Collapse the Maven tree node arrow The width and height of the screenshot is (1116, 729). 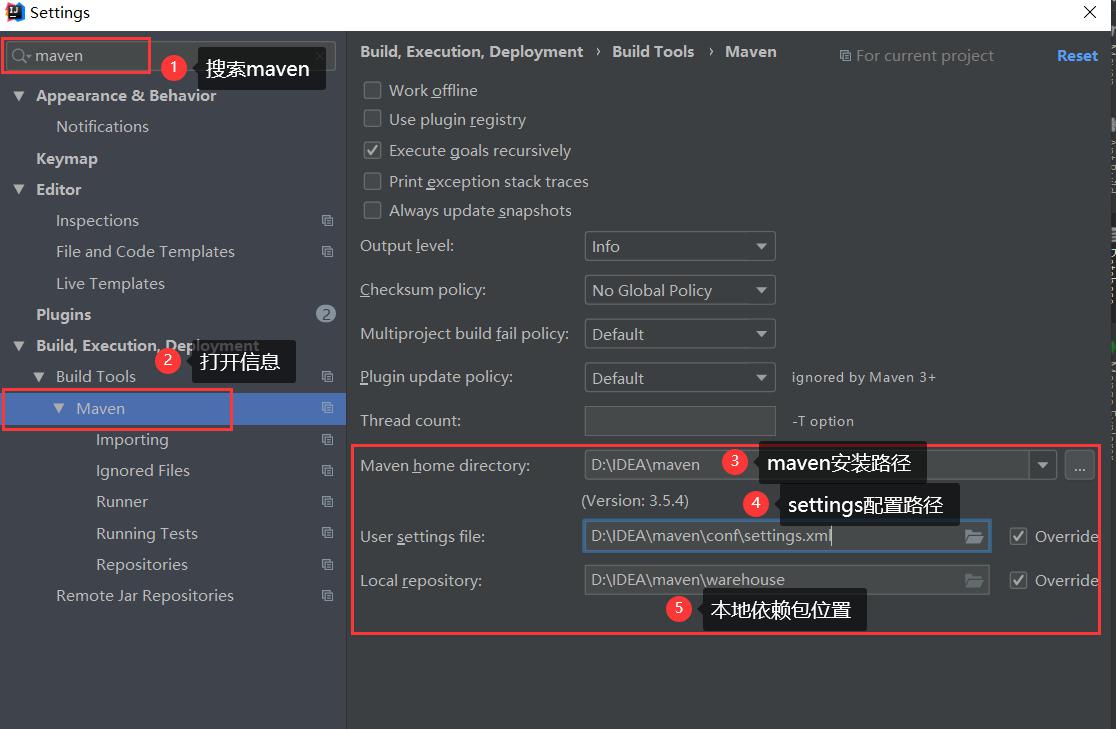click(59, 408)
